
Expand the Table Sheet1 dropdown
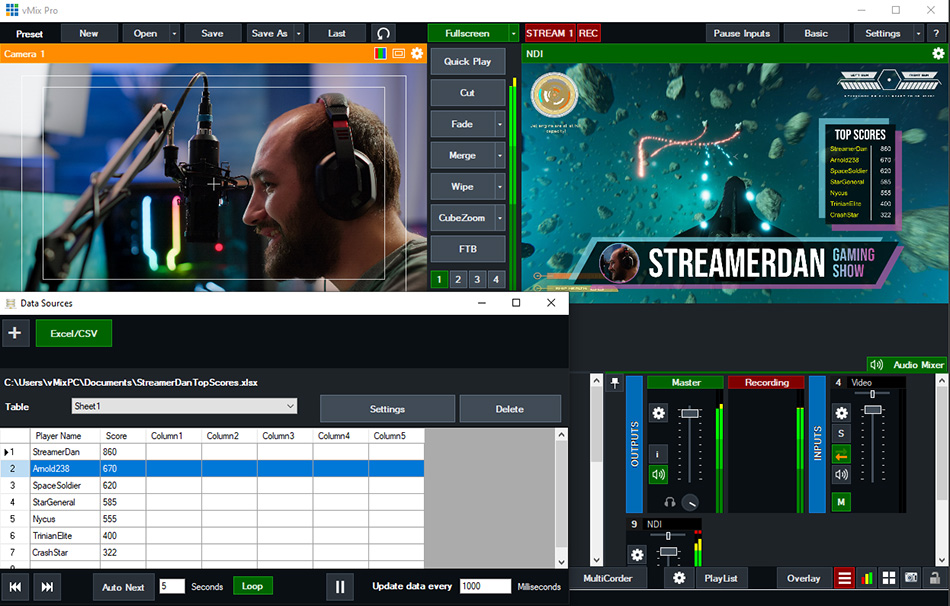tap(290, 406)
